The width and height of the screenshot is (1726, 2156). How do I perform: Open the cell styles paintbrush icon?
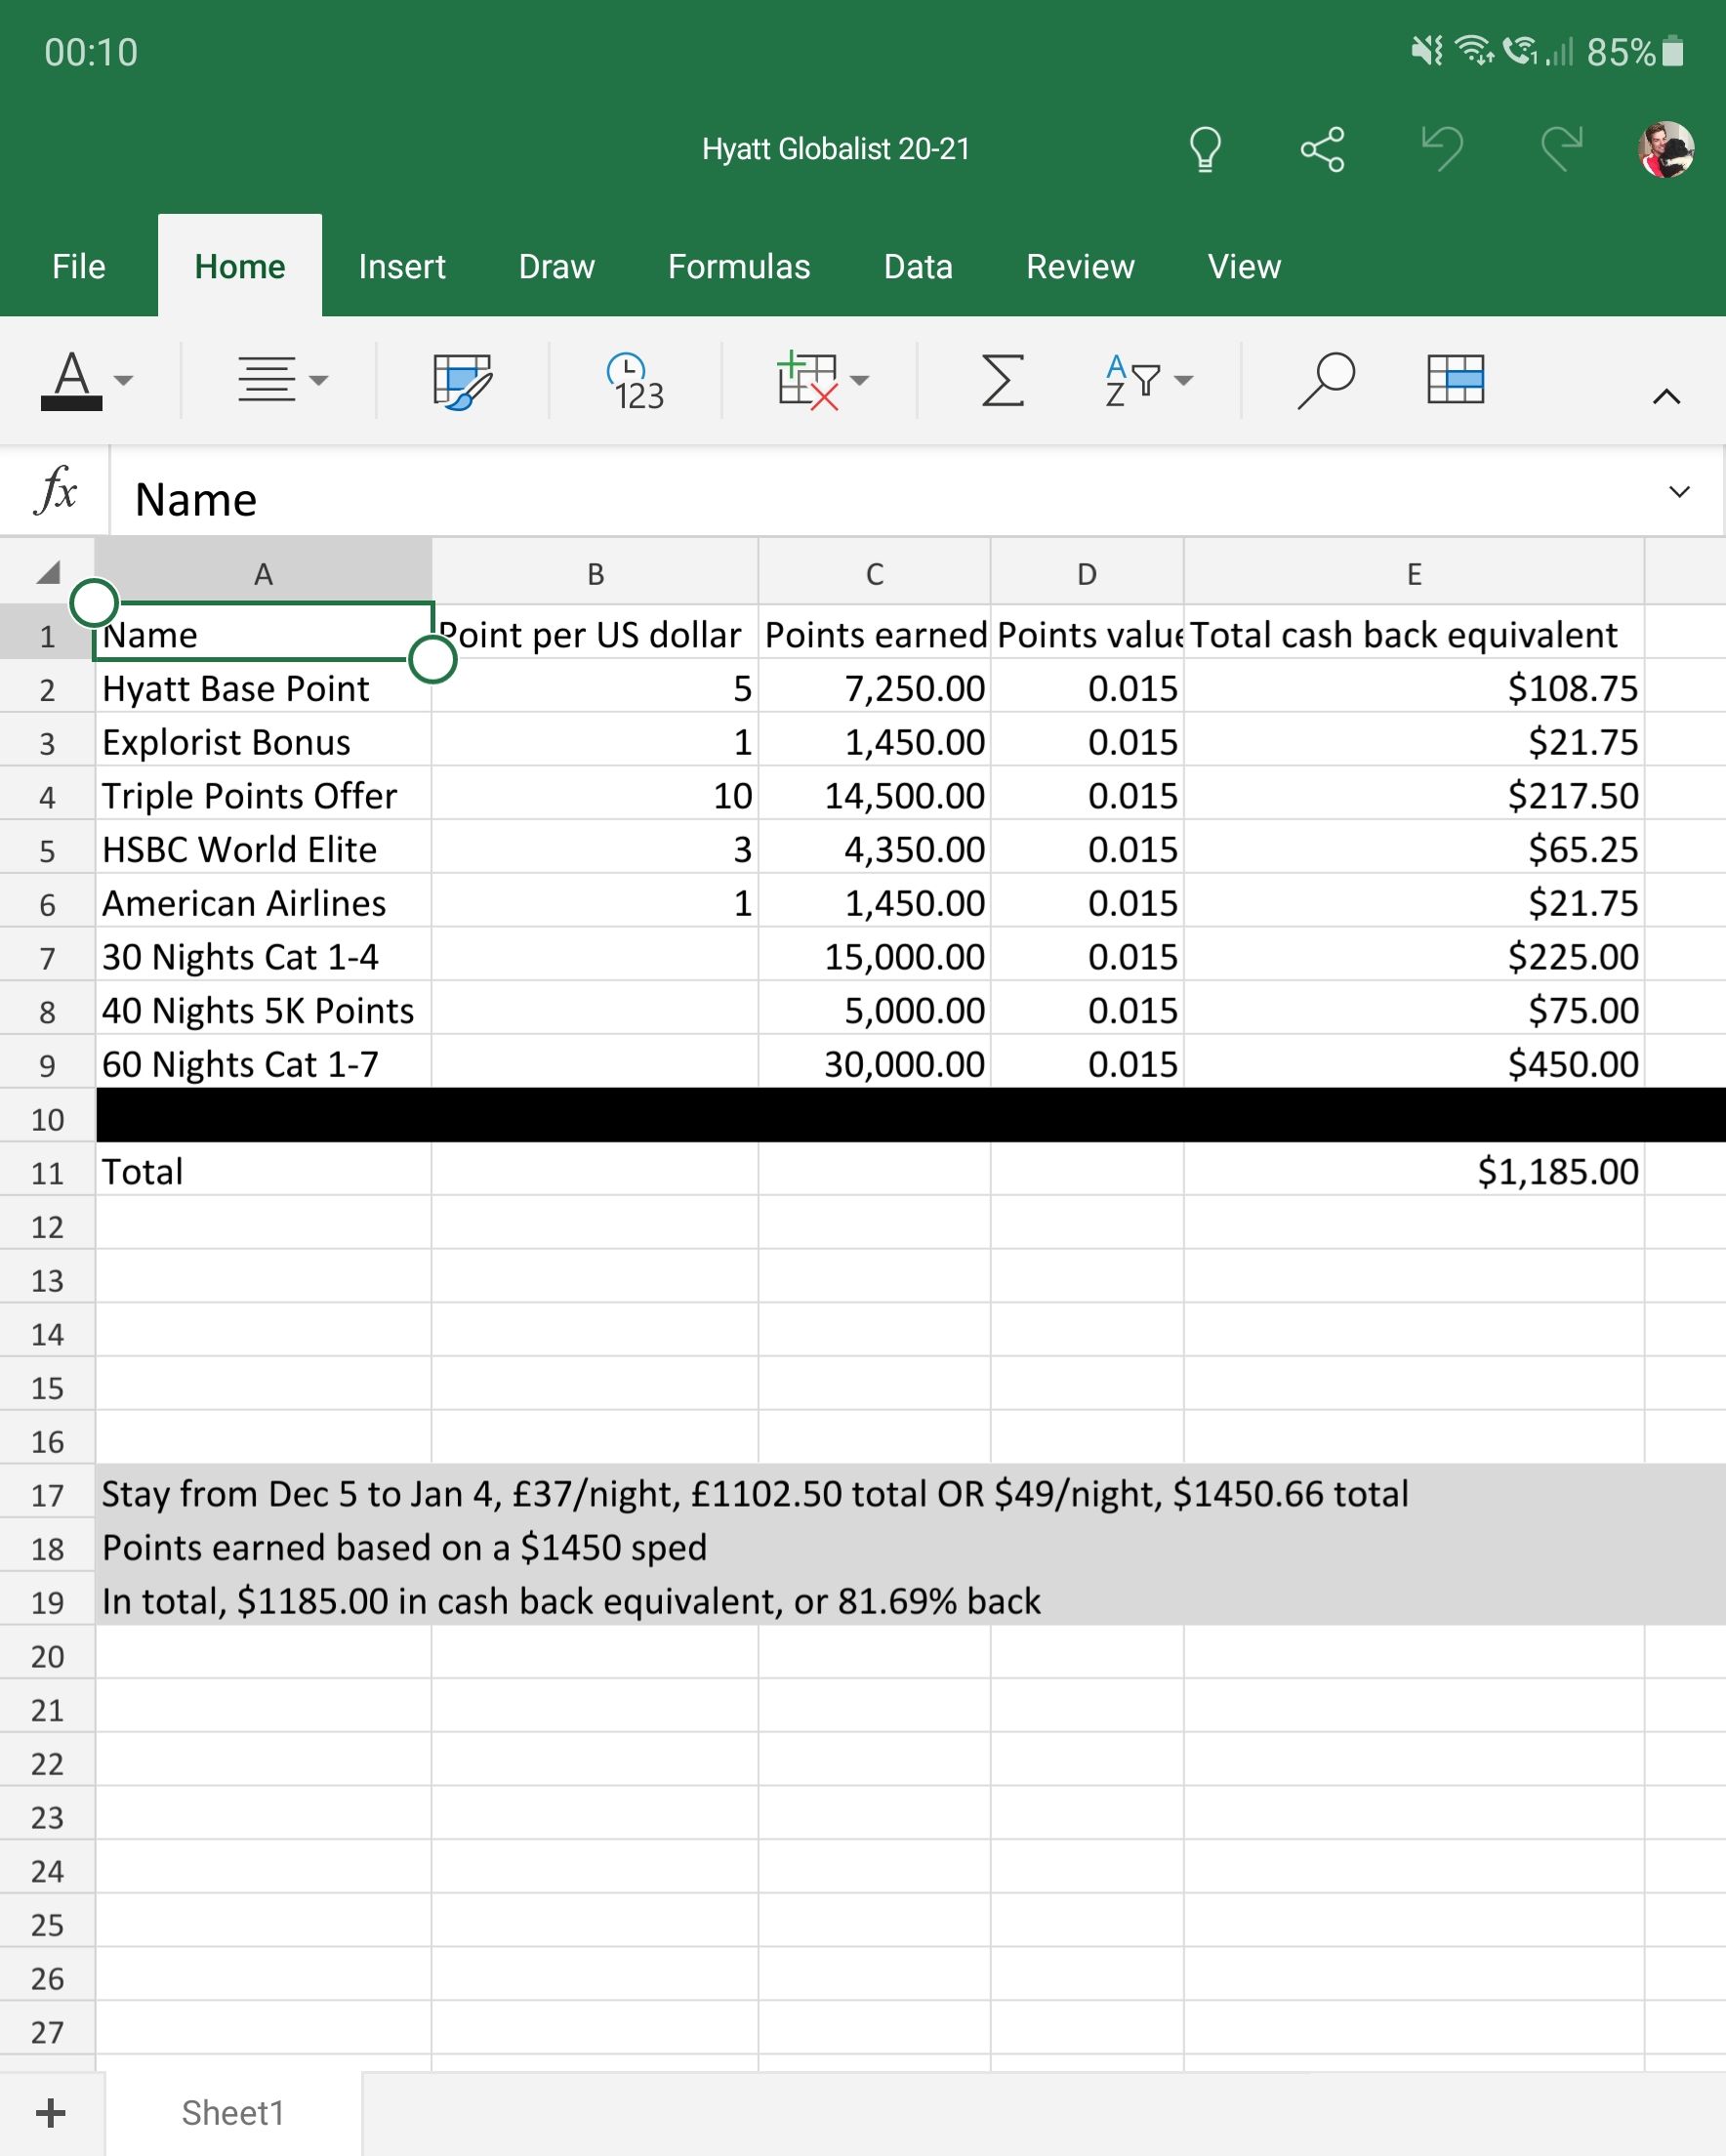462,381
